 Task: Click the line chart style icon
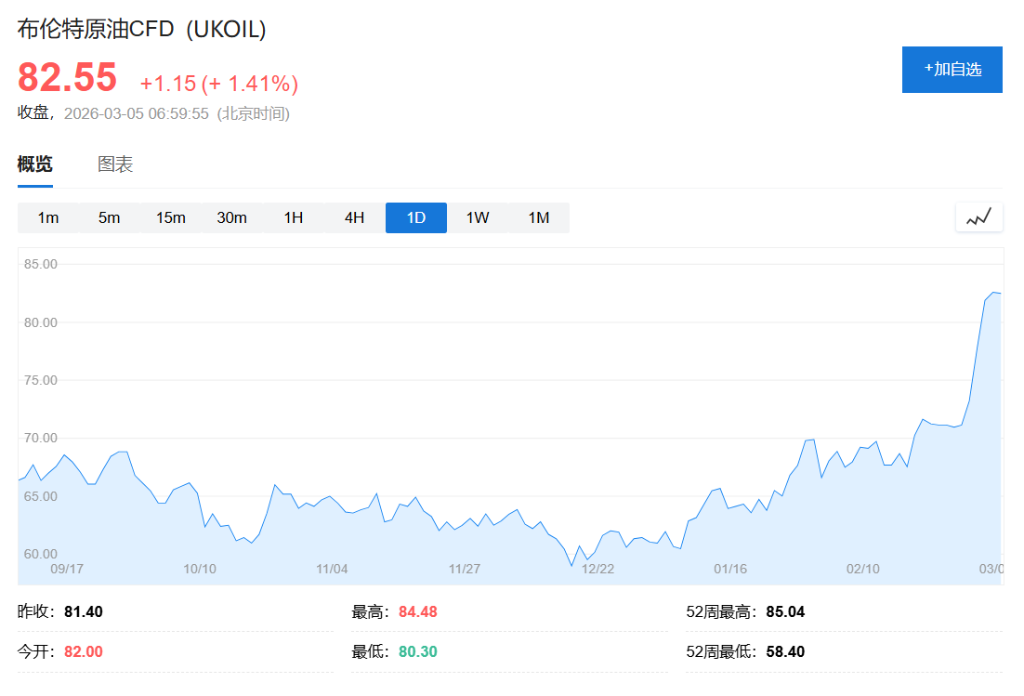(x=978, y=216)
